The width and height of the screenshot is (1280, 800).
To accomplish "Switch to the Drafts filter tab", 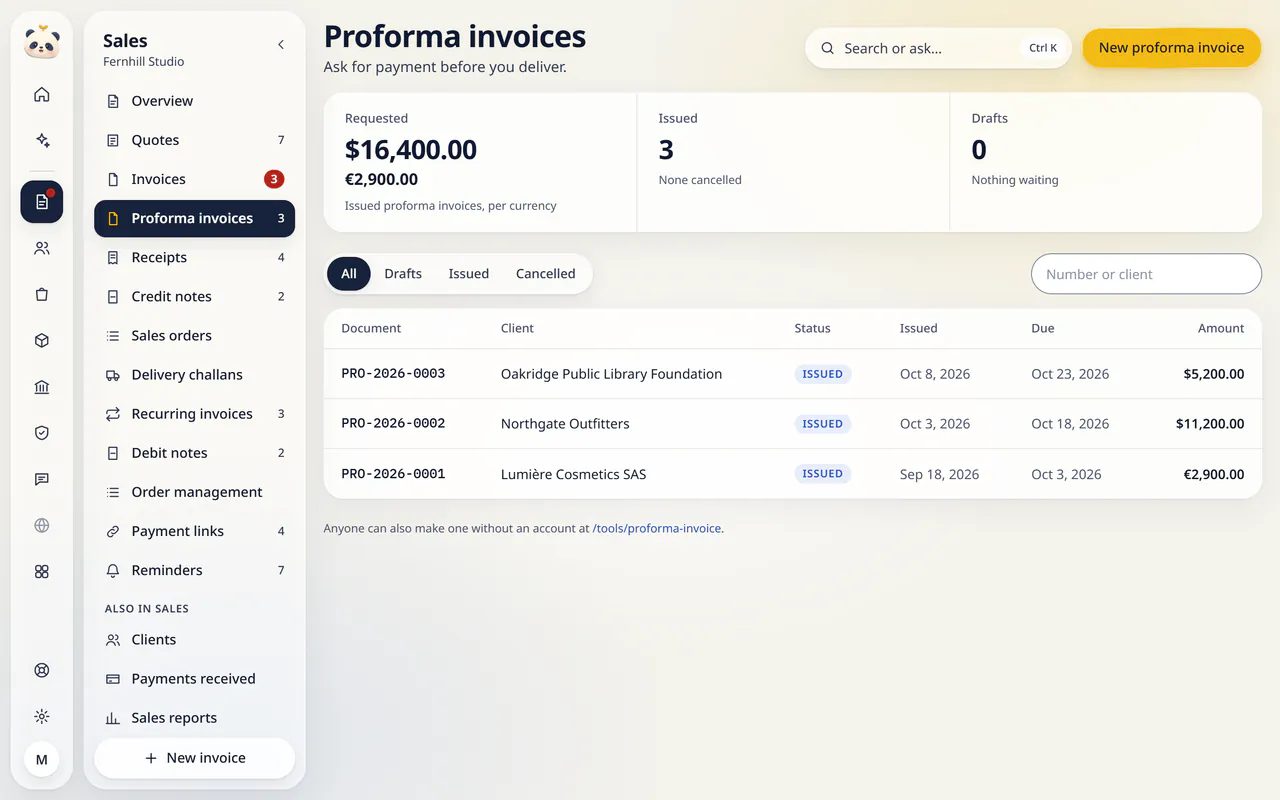I will click(x=403, y=274).
